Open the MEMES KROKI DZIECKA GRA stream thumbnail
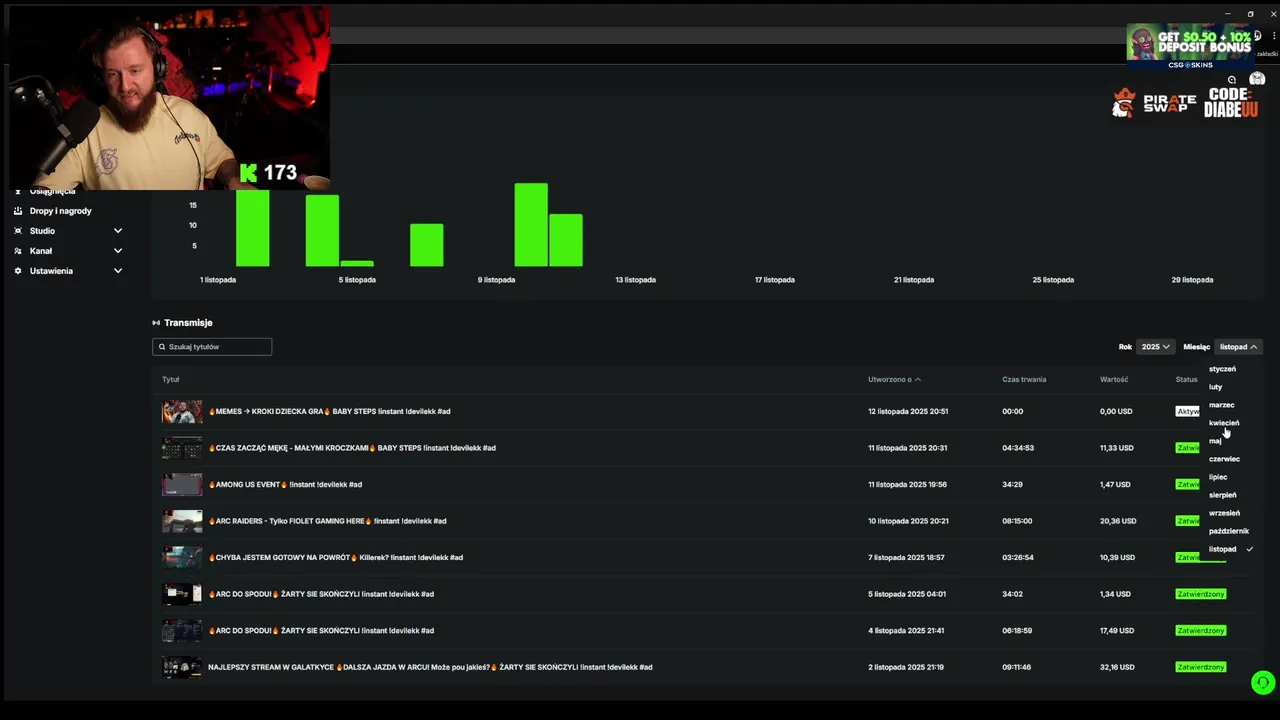Image resolution: width=1280 pixels, height=720 pixels. point(182,411)
